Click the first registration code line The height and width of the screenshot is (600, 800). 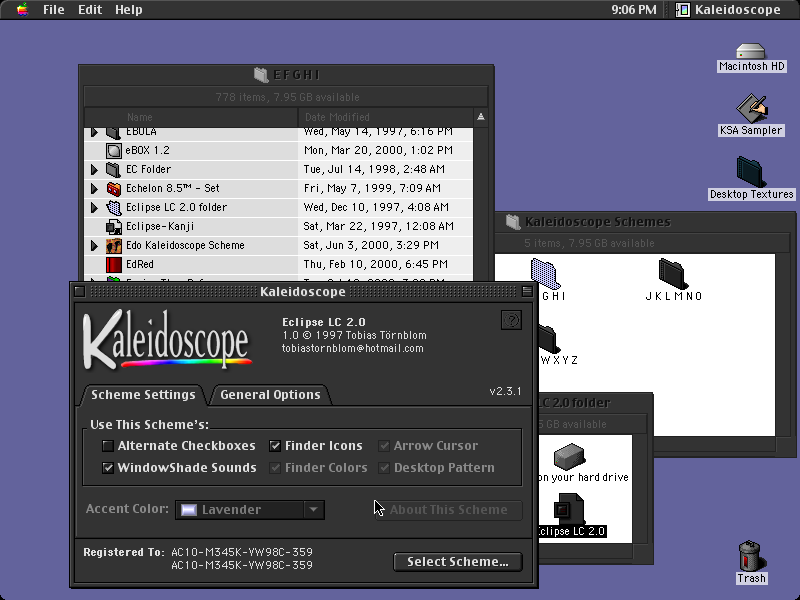[x=242, y=552]
